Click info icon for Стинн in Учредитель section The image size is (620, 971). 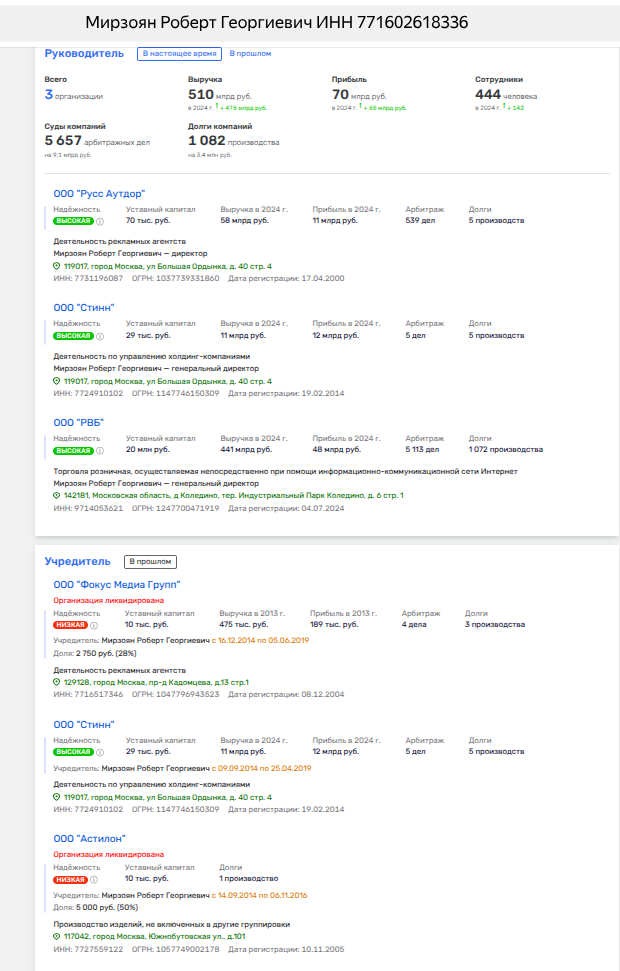(100, 752)
